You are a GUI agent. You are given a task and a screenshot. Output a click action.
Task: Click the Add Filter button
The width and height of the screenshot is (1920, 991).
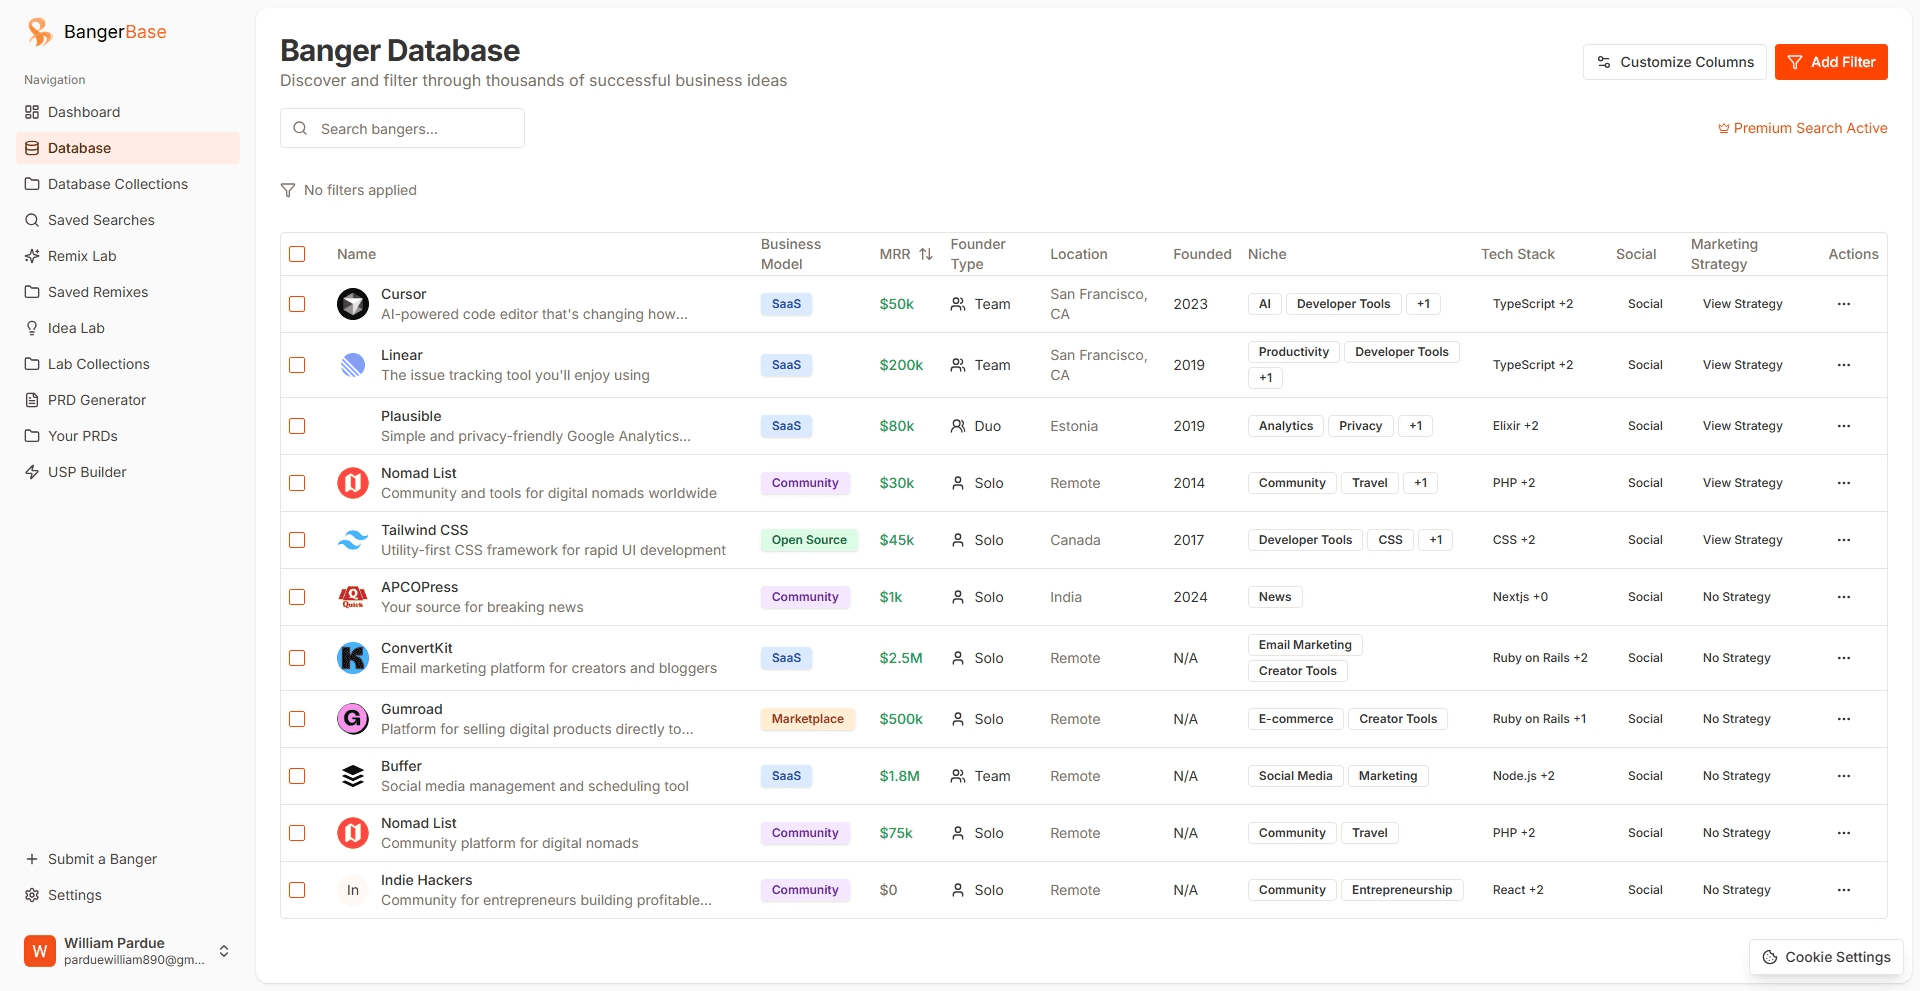pos(1831,62)
